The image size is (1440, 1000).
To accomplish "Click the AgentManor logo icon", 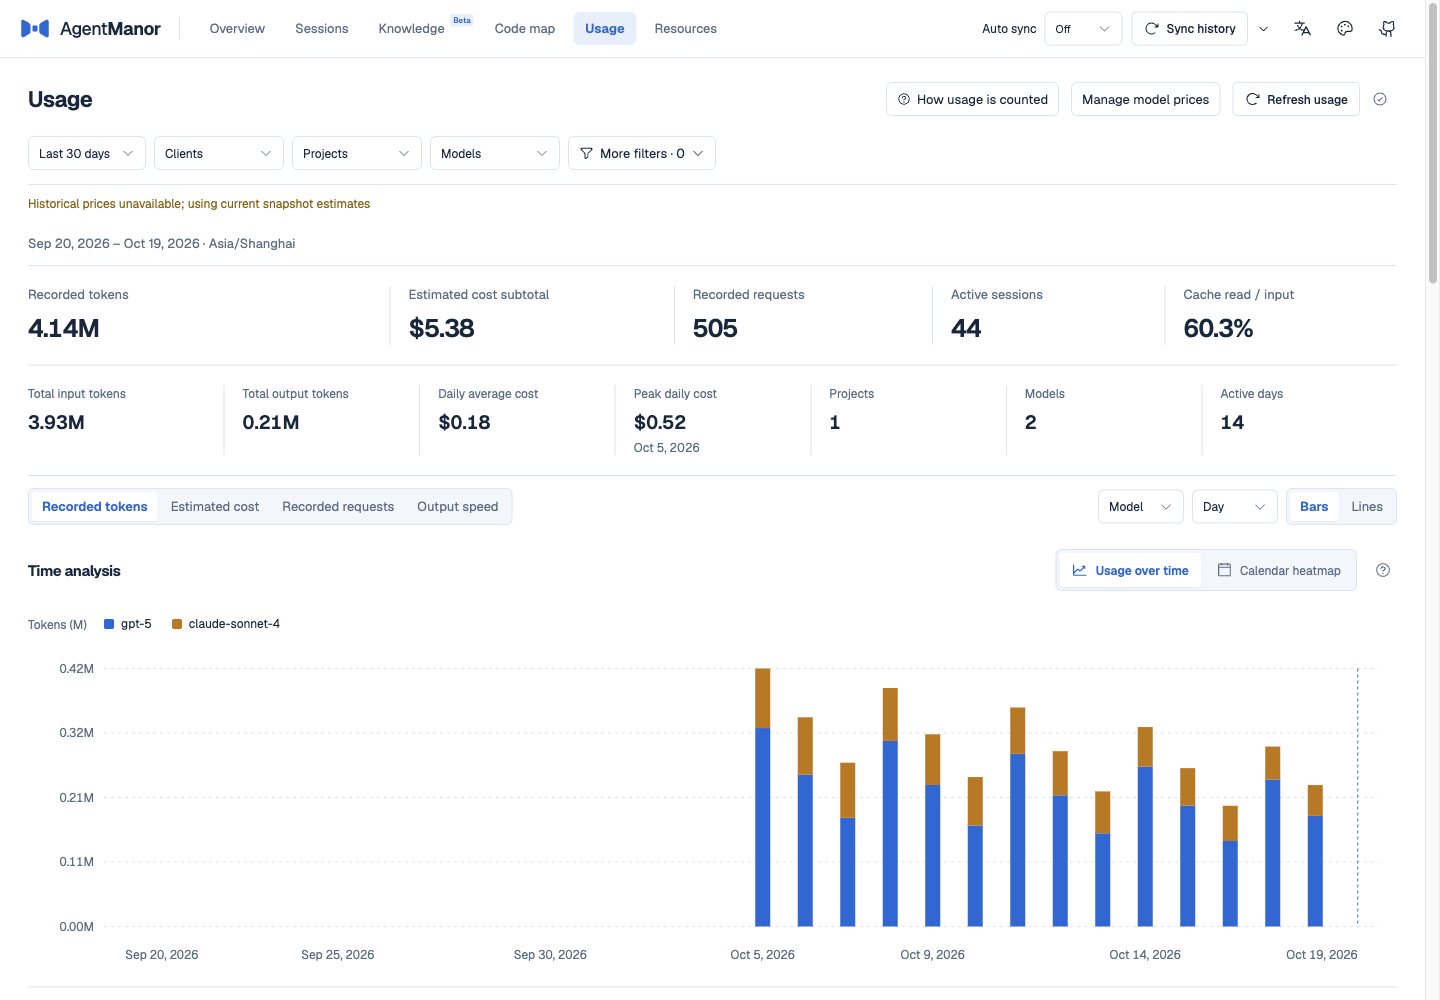I will 35,29.
